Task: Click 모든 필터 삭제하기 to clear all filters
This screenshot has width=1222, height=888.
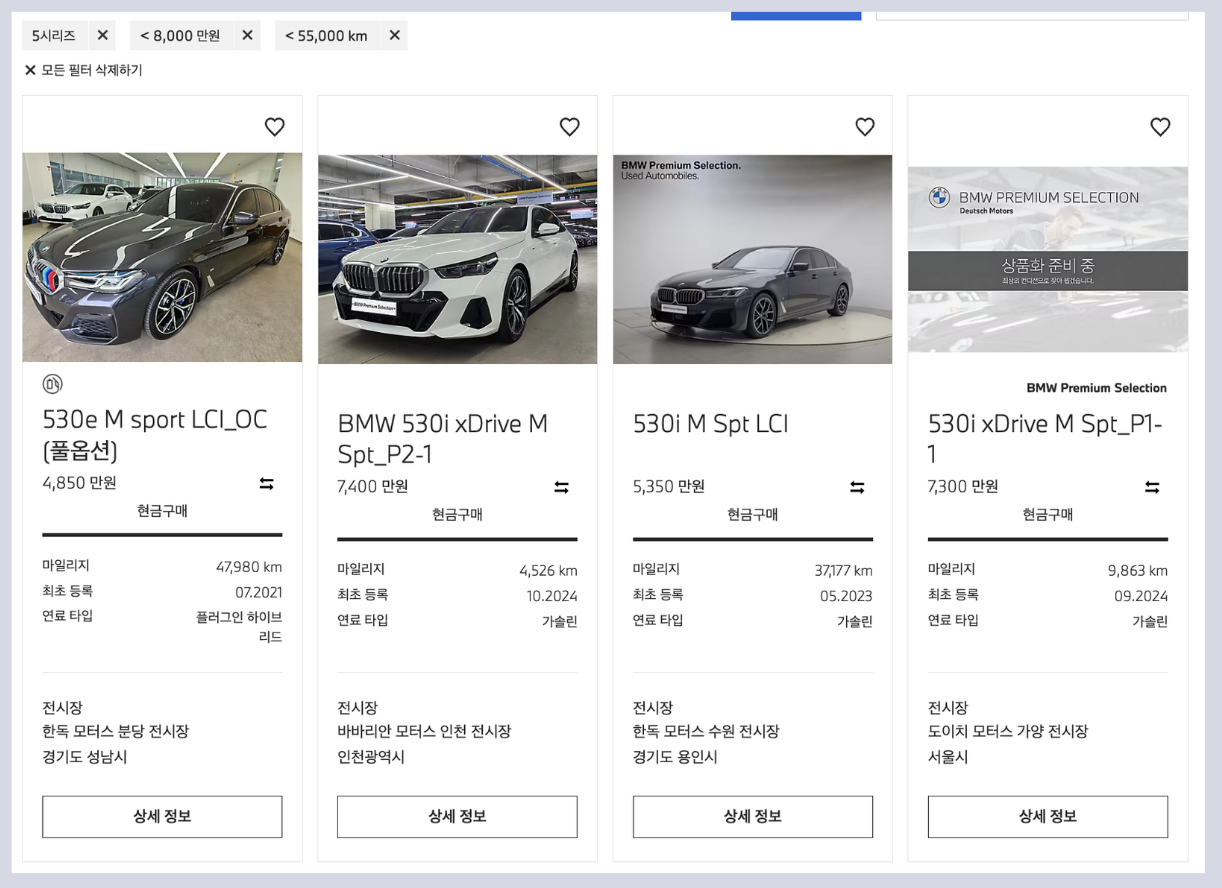Action: point(84,70)
